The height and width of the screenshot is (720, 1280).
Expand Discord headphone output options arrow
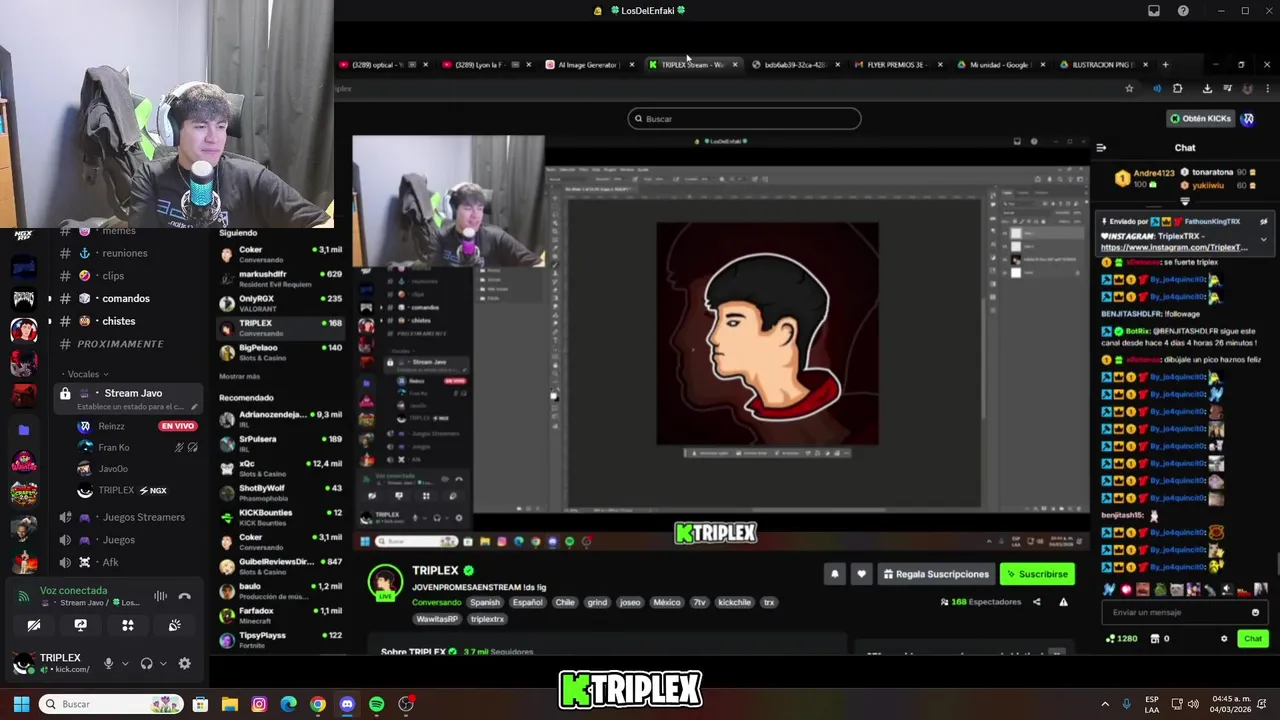(162, 663)
